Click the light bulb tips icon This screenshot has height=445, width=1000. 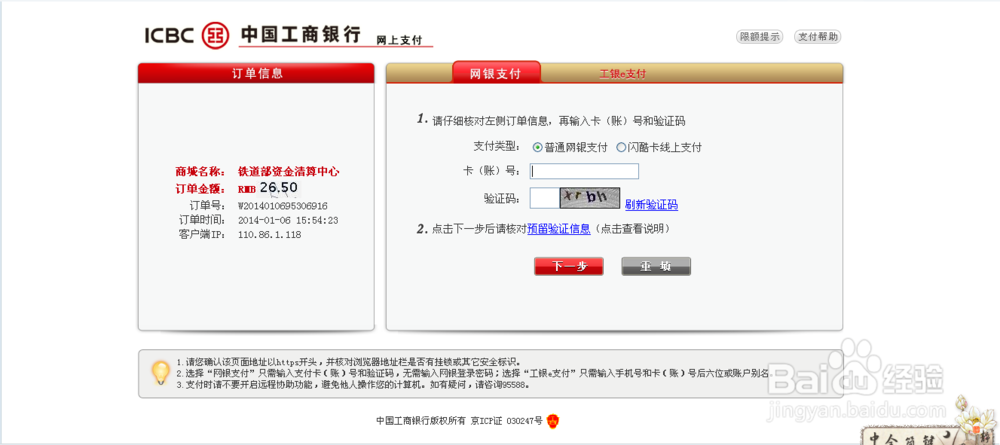coord(160,372)
